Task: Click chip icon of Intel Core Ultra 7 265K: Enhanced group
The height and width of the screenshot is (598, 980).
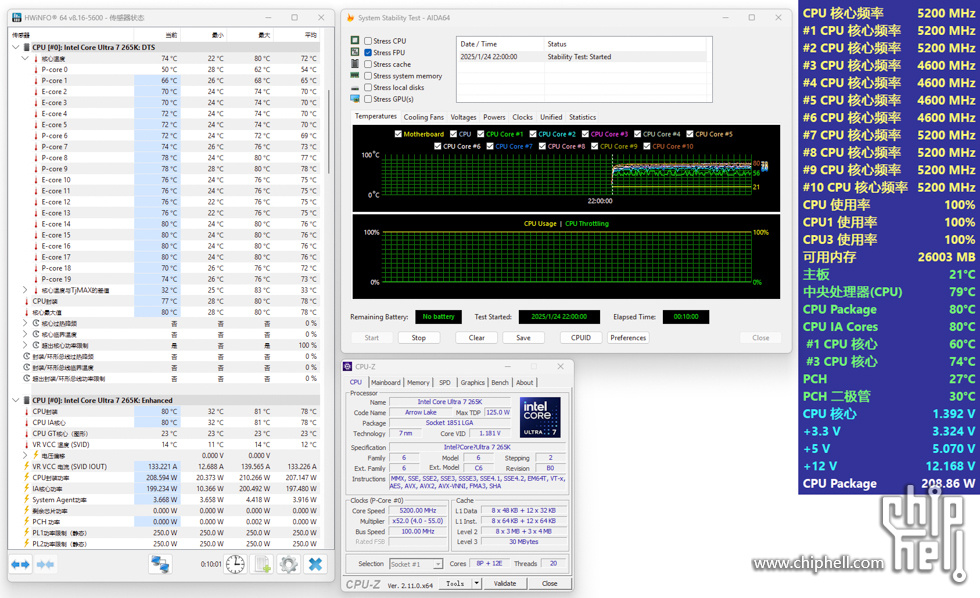Action: coord(26,401)
